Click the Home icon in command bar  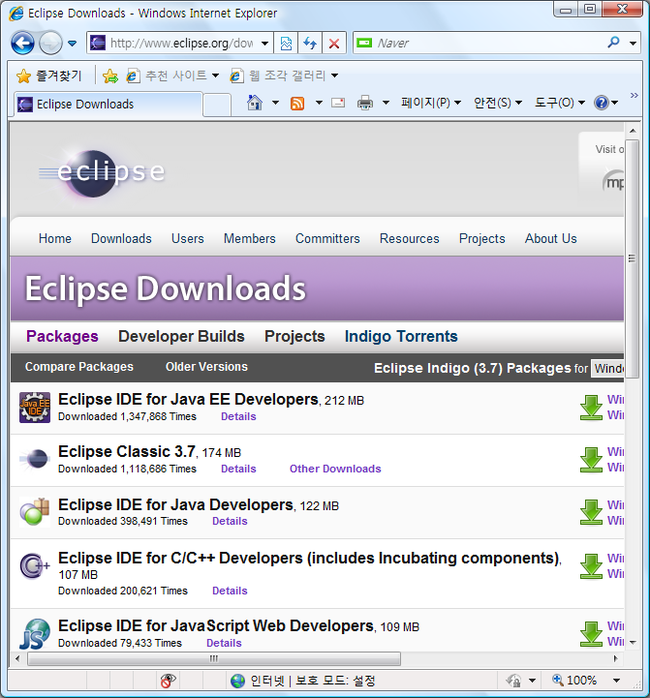tap(255, 103)
